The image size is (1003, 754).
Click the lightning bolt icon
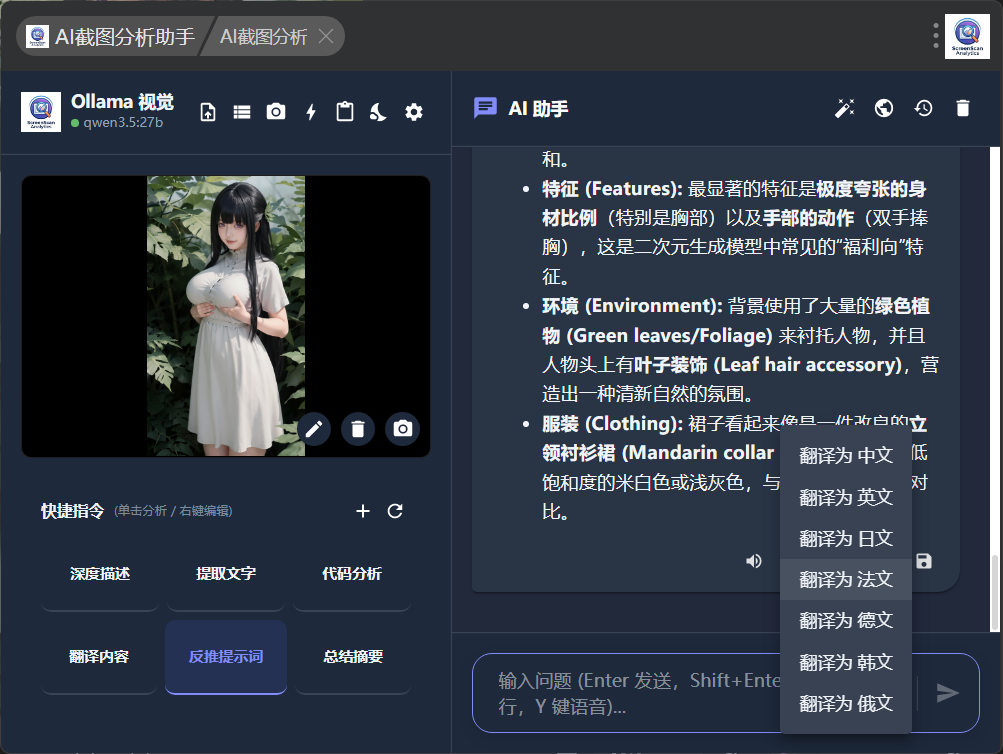(x=311, y=112)
